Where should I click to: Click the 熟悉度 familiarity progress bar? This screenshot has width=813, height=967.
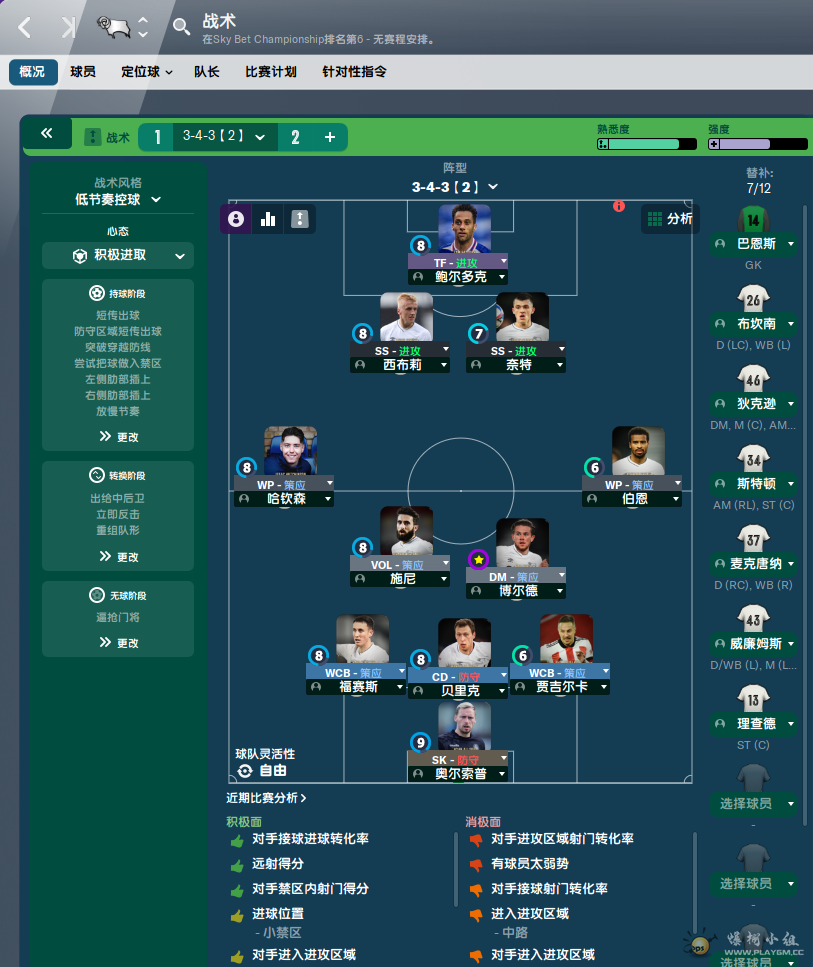[x=646, y=144]
